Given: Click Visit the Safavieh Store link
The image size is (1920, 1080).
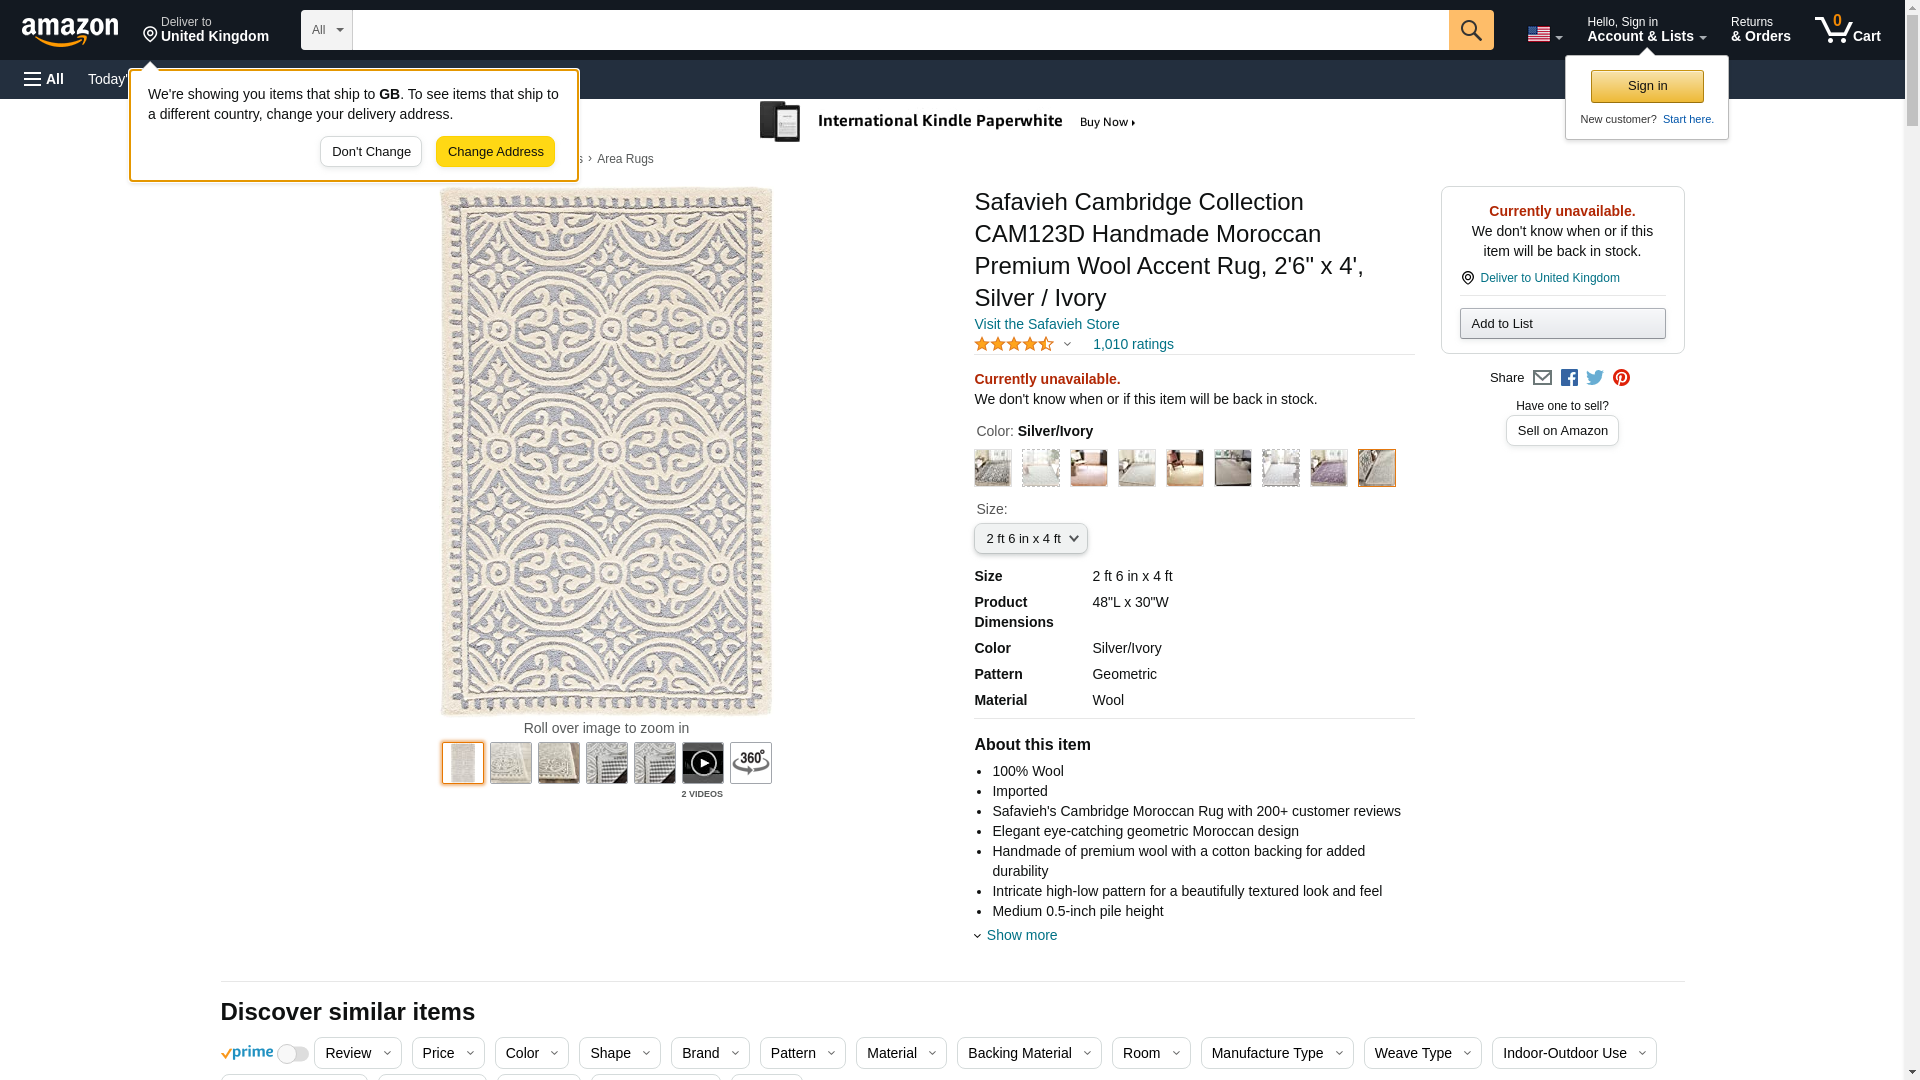Looking at the screenshot, I should 1046,324.
